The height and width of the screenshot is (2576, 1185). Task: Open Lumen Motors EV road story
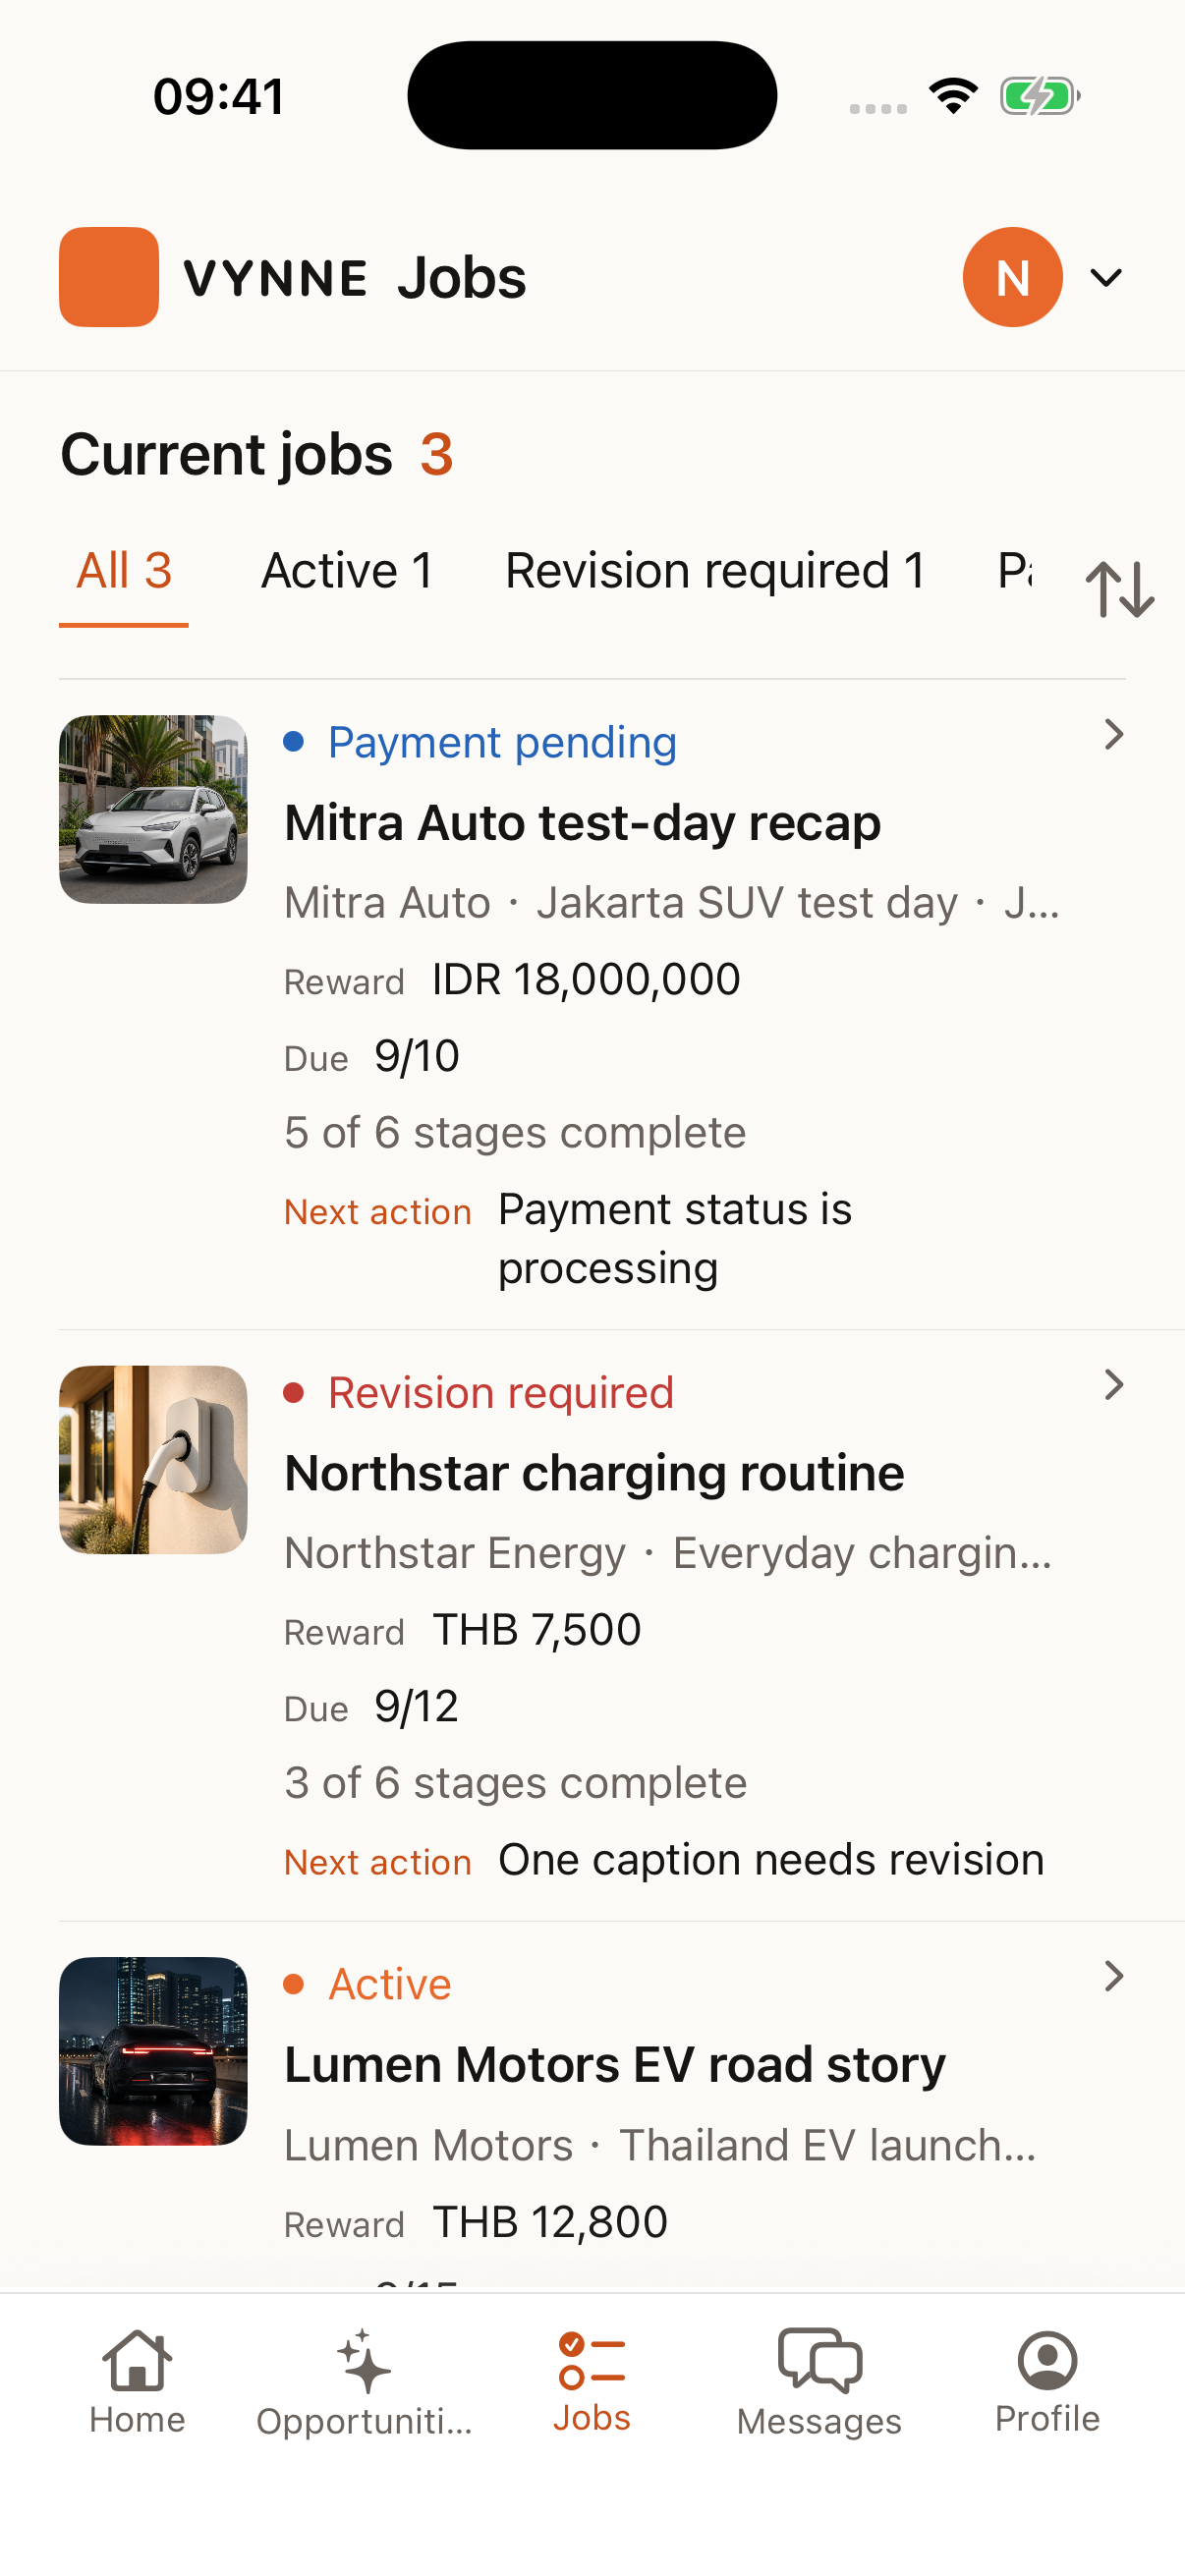click(614, 2065)
